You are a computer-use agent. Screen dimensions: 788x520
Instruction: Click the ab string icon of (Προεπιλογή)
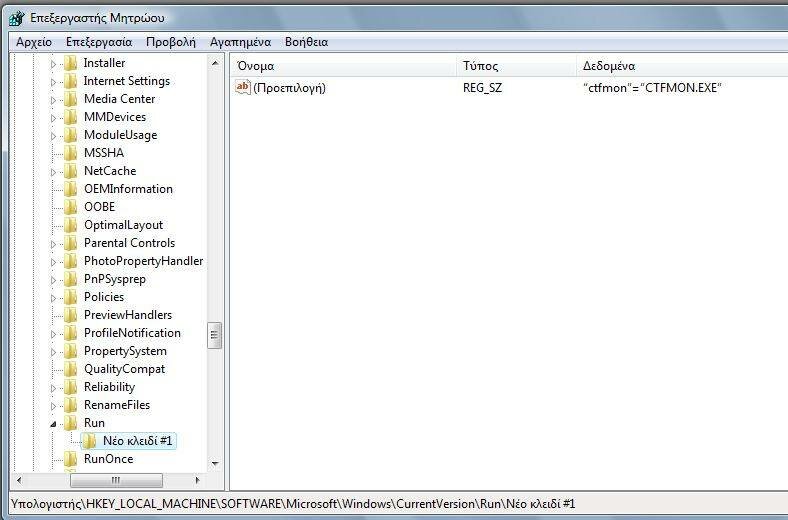coord(243,87)
